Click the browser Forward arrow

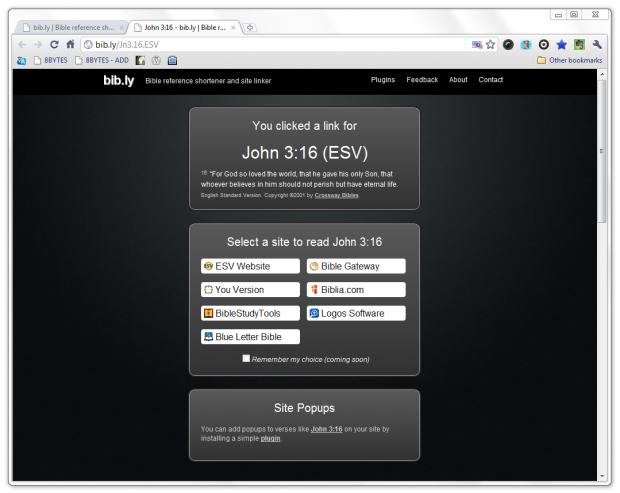38,45
